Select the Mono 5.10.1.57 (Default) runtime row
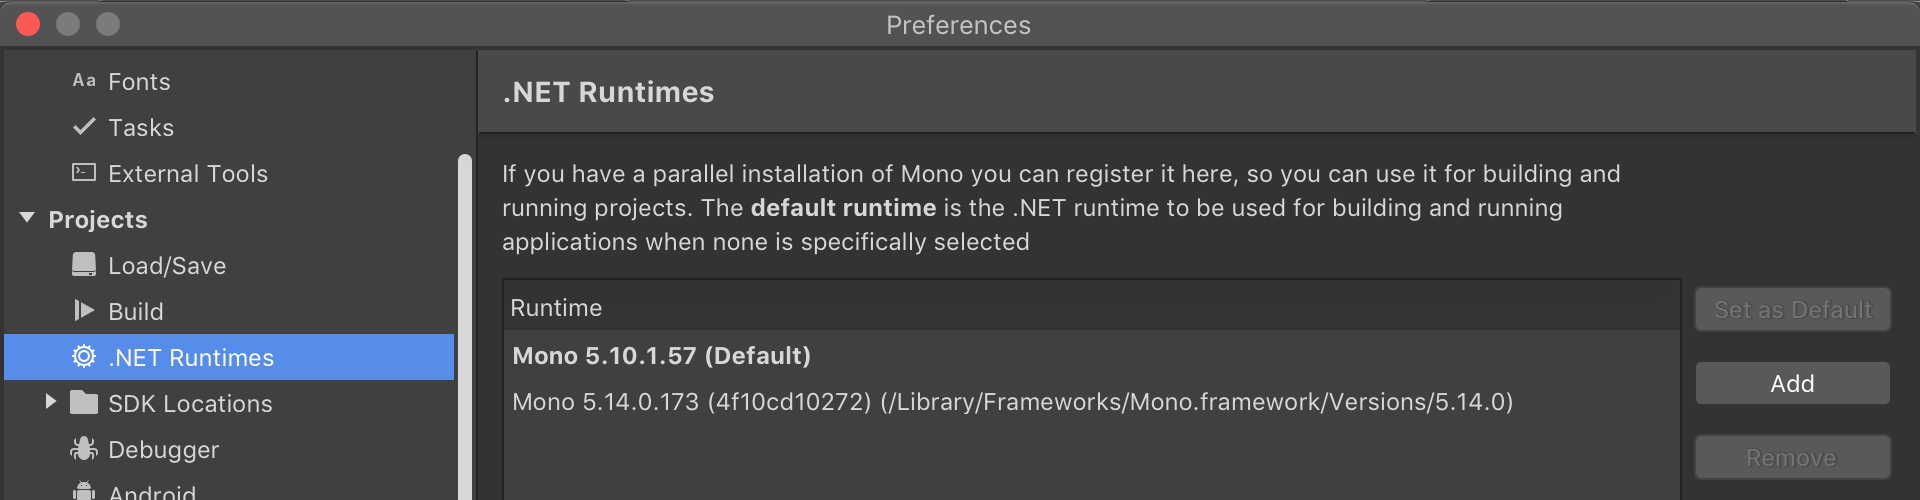The height and width of the screenshot is (500, 1920). point(661,356)
